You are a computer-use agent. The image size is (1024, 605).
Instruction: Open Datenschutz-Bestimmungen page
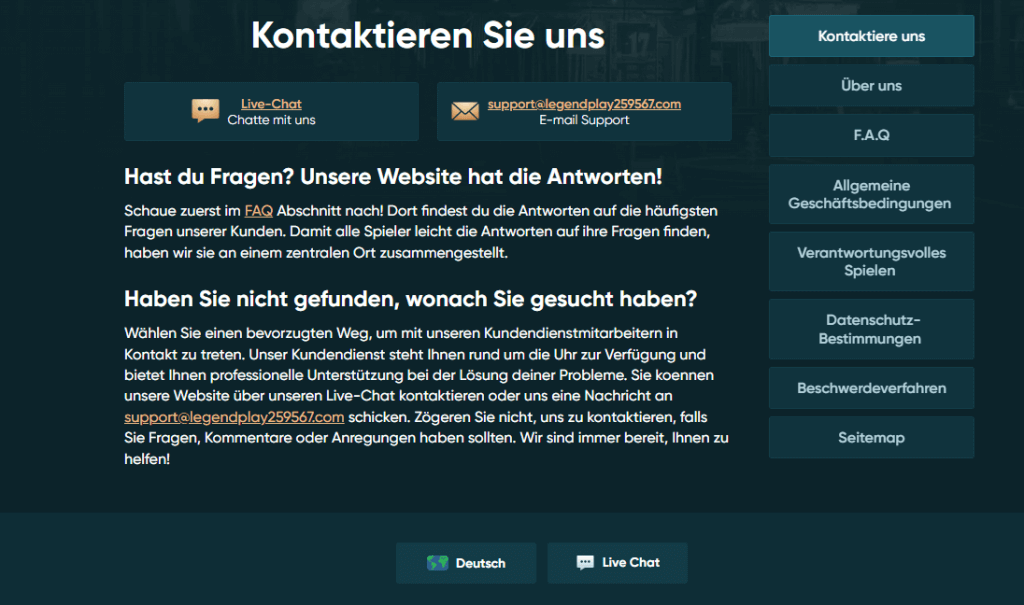click(871, 329)
